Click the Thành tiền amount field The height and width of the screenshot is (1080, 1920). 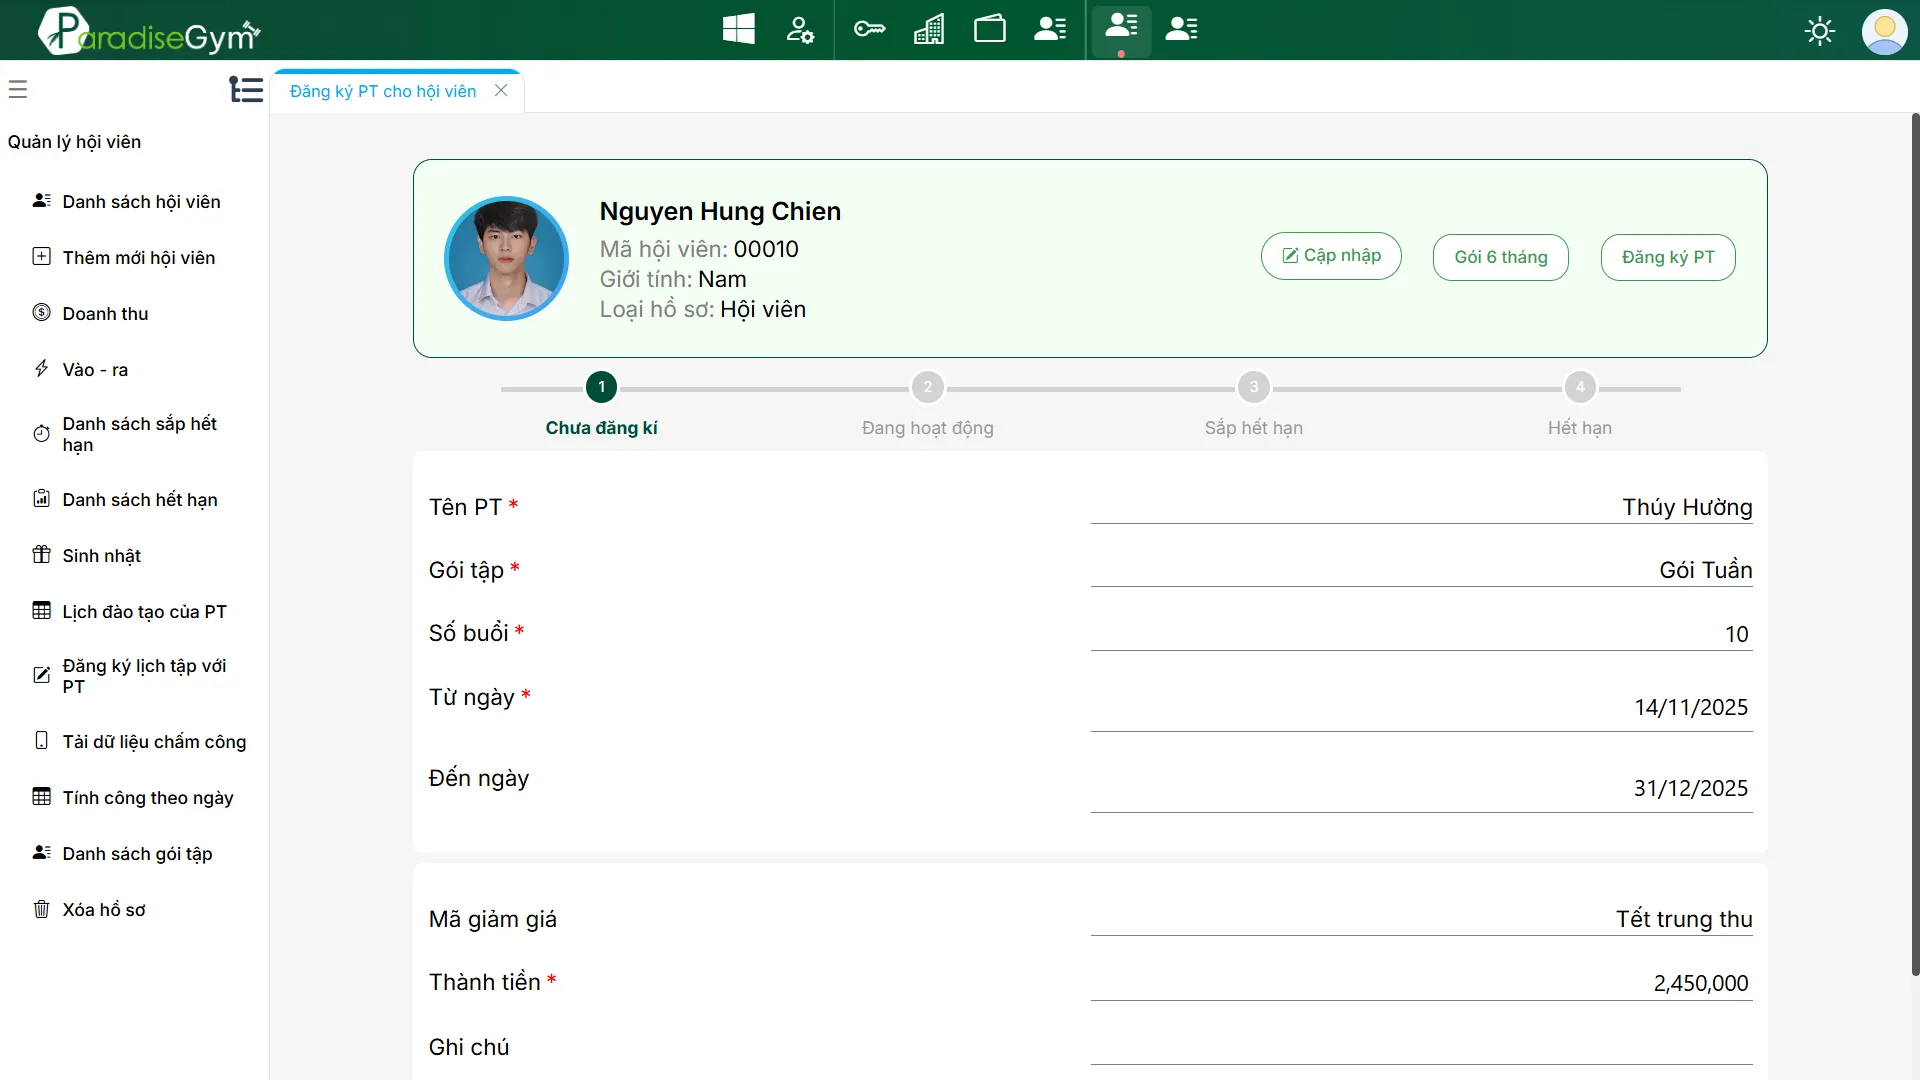(1421, 983)
